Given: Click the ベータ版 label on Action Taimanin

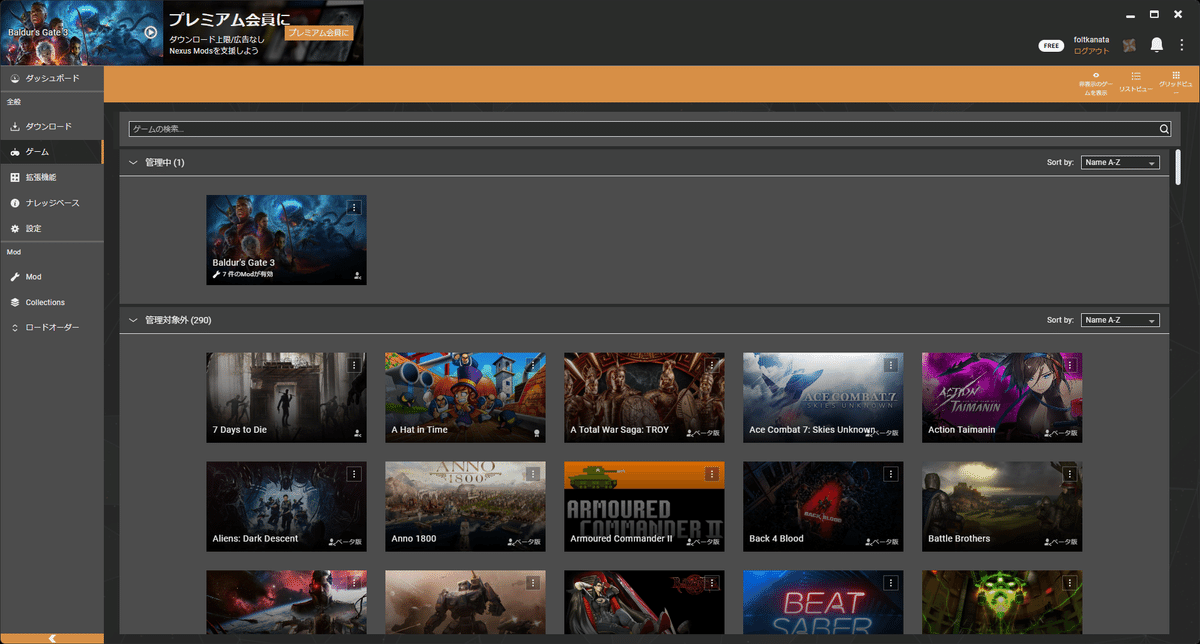Looking at the screenshot, I should pyautogui.click(x=1063, y=433).
